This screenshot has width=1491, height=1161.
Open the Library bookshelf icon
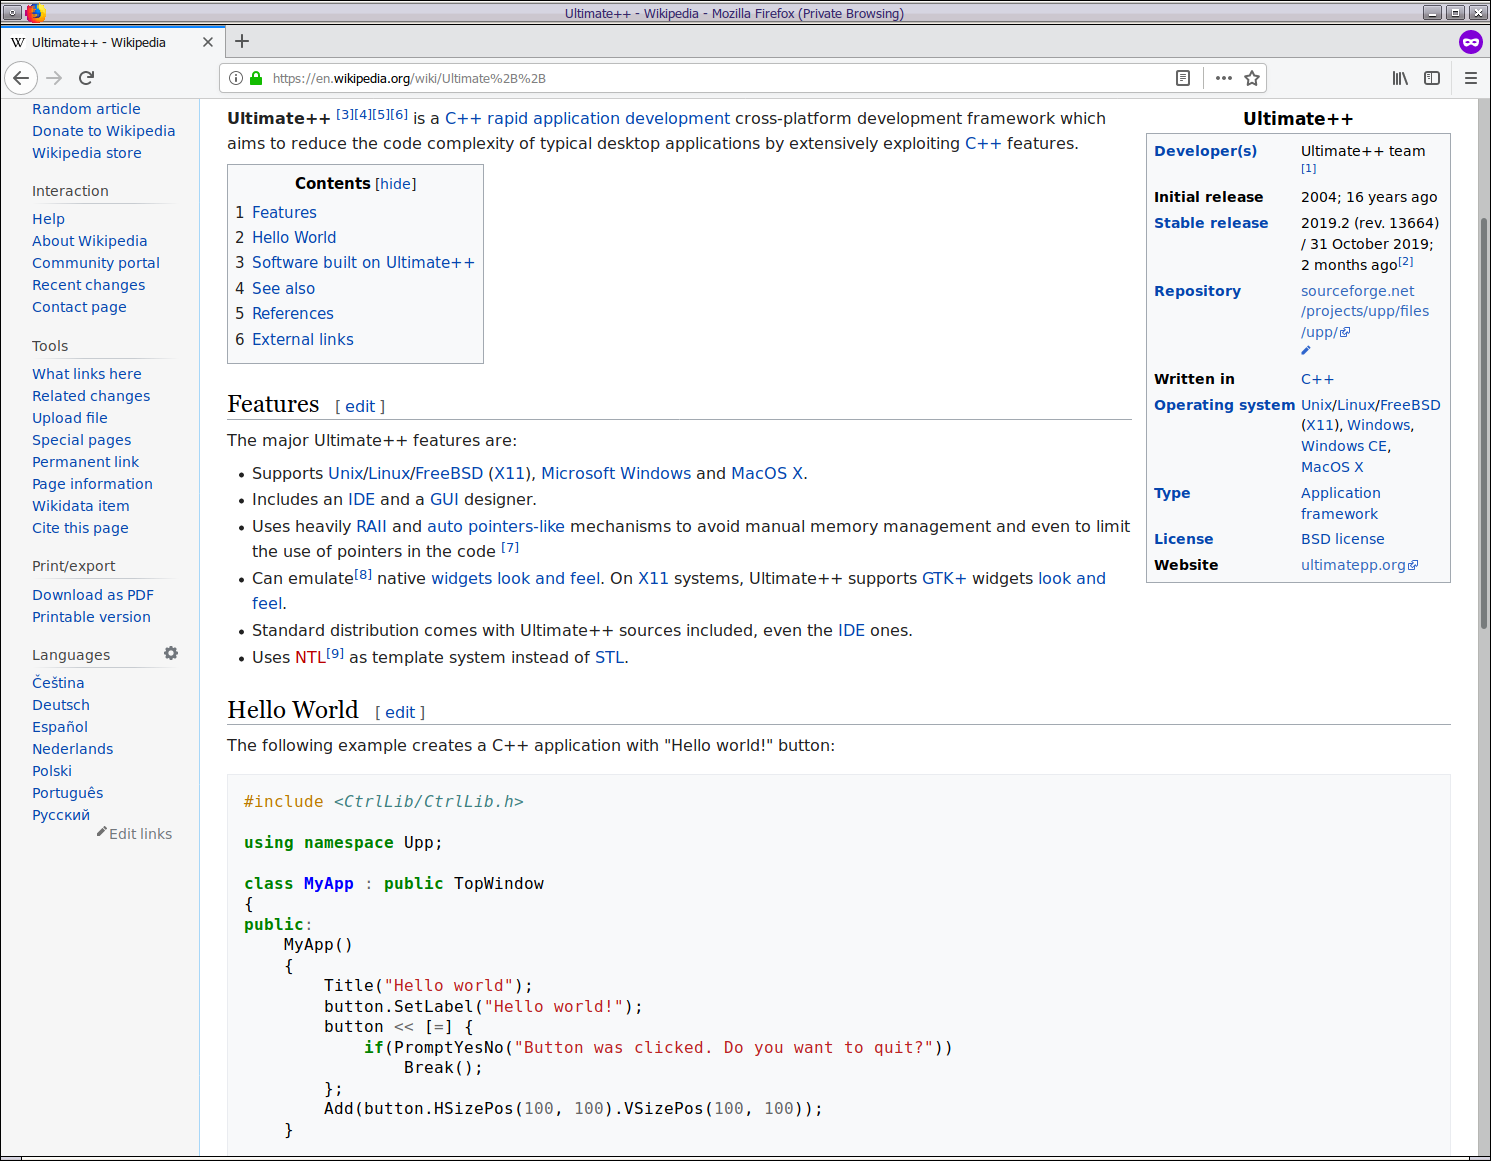[1400, 78]
